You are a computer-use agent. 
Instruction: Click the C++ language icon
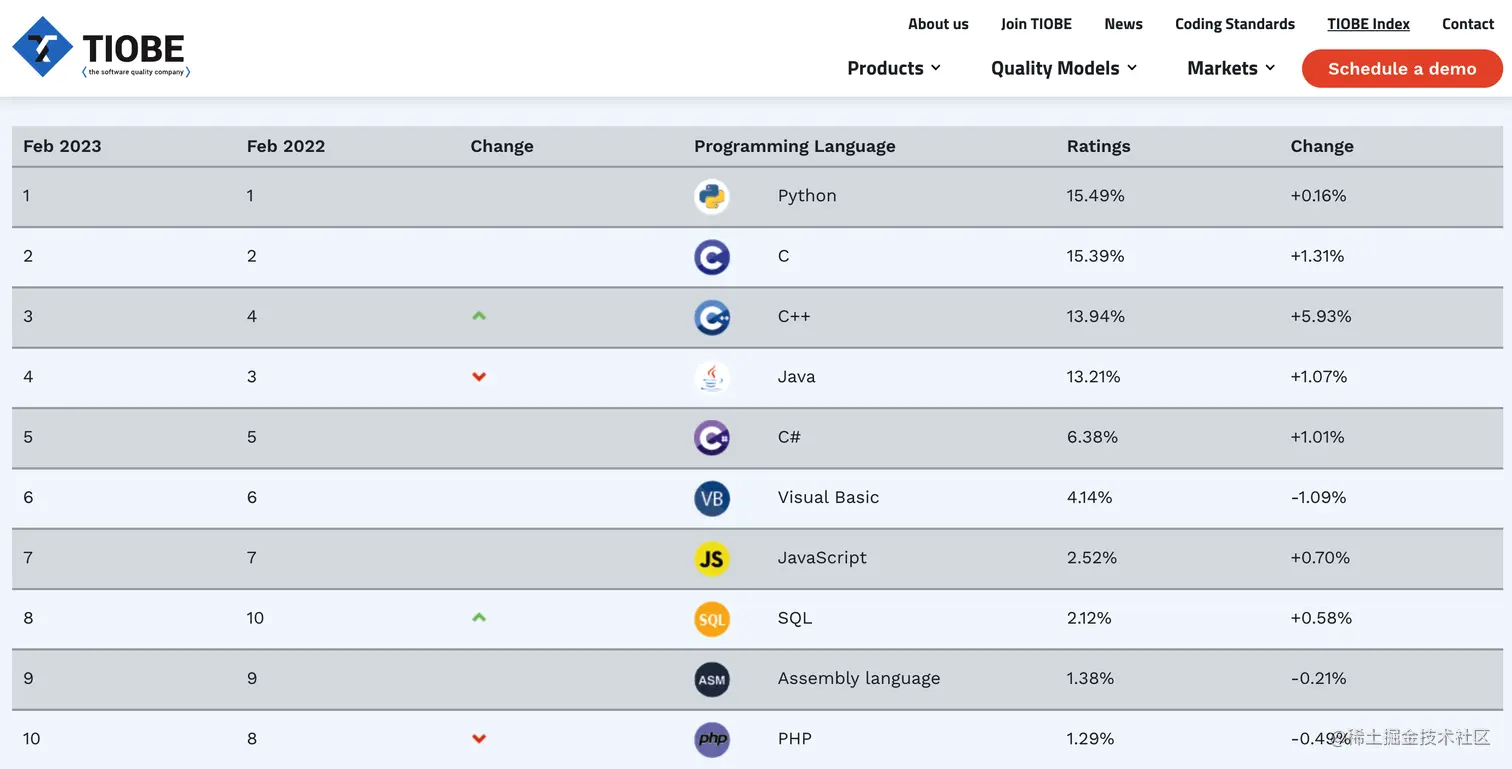712,317
